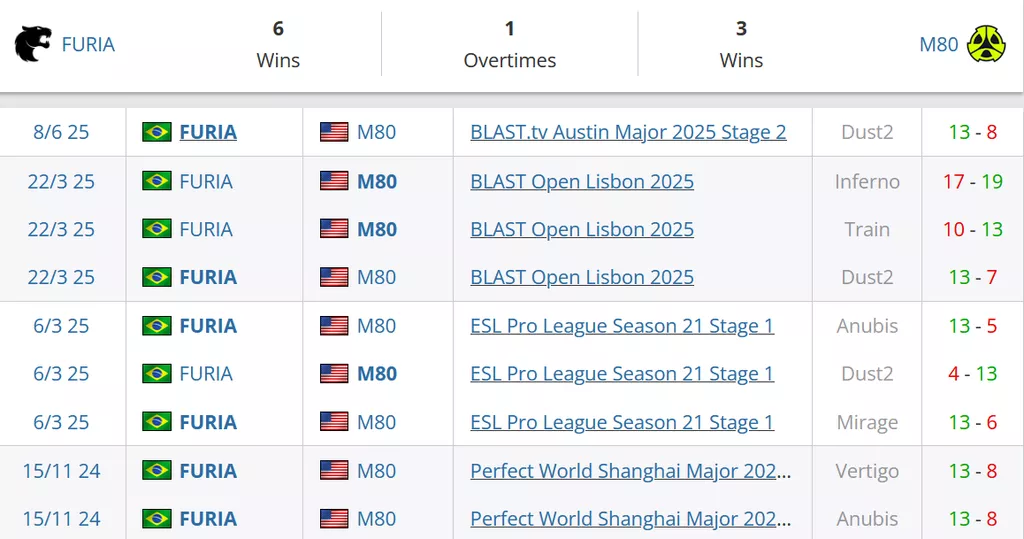This screenshot has height=539, width=1024.
Task: Click USA flag in Shanghai Anubis row
Action: tap(334, 519)
